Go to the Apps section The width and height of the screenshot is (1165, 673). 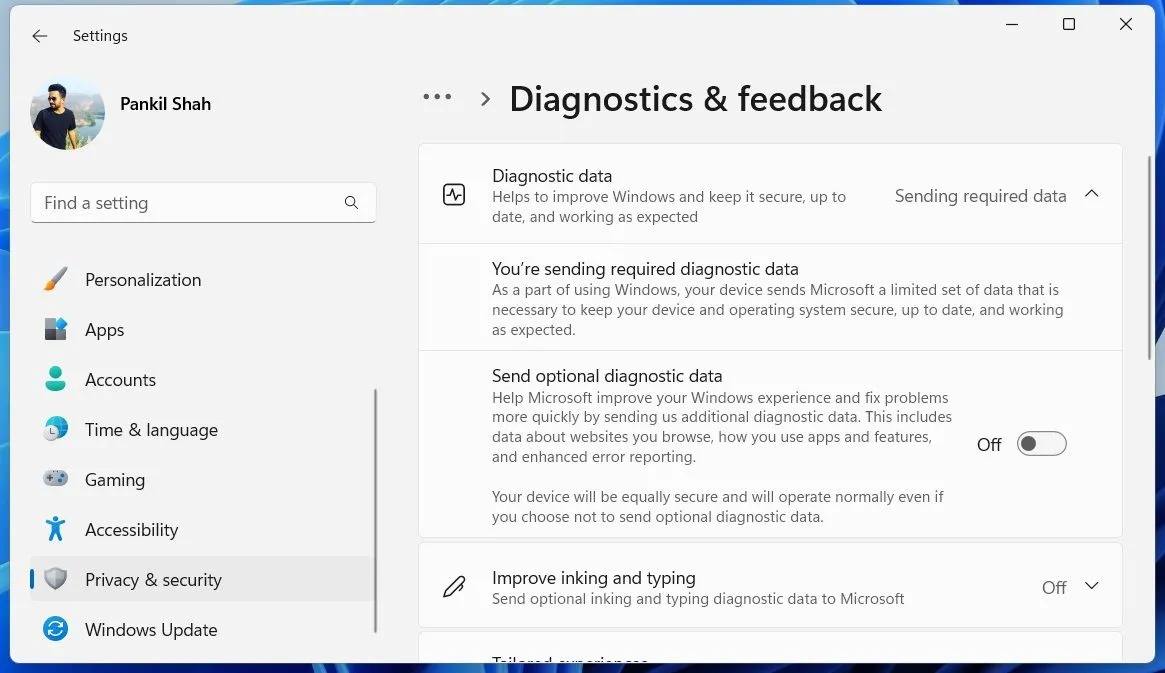pos(104,330)
